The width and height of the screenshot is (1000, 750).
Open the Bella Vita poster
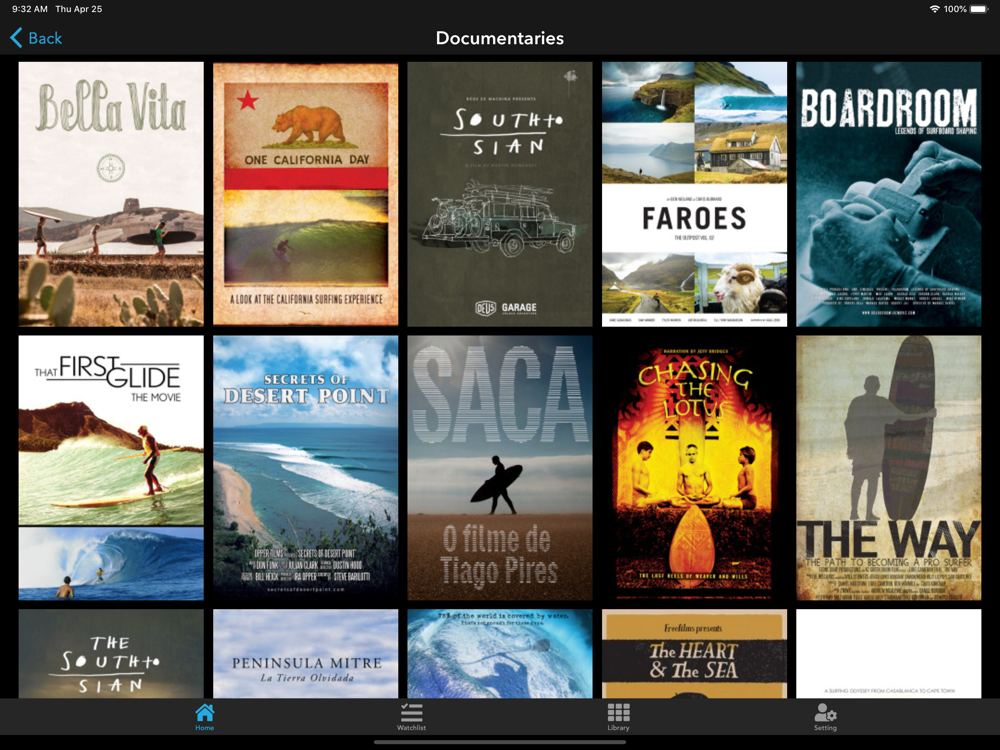coord(111,194)
